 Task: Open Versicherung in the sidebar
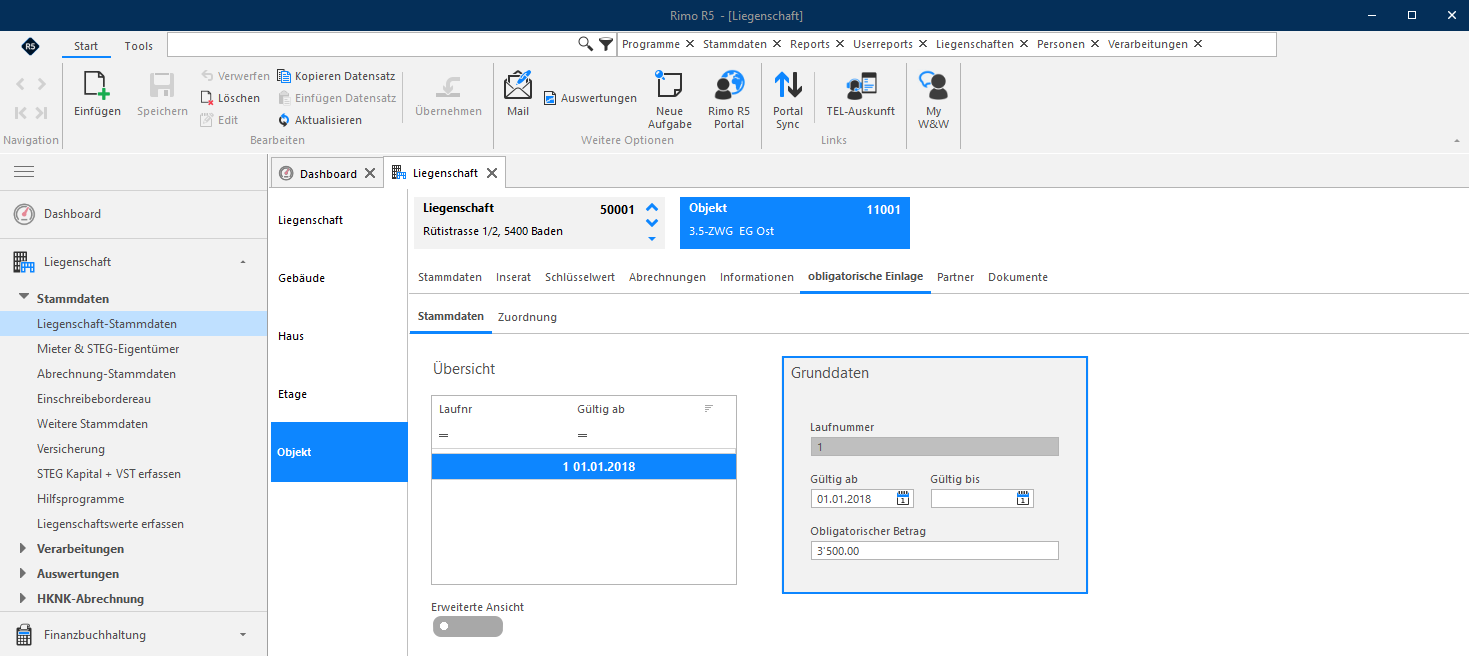71,449
